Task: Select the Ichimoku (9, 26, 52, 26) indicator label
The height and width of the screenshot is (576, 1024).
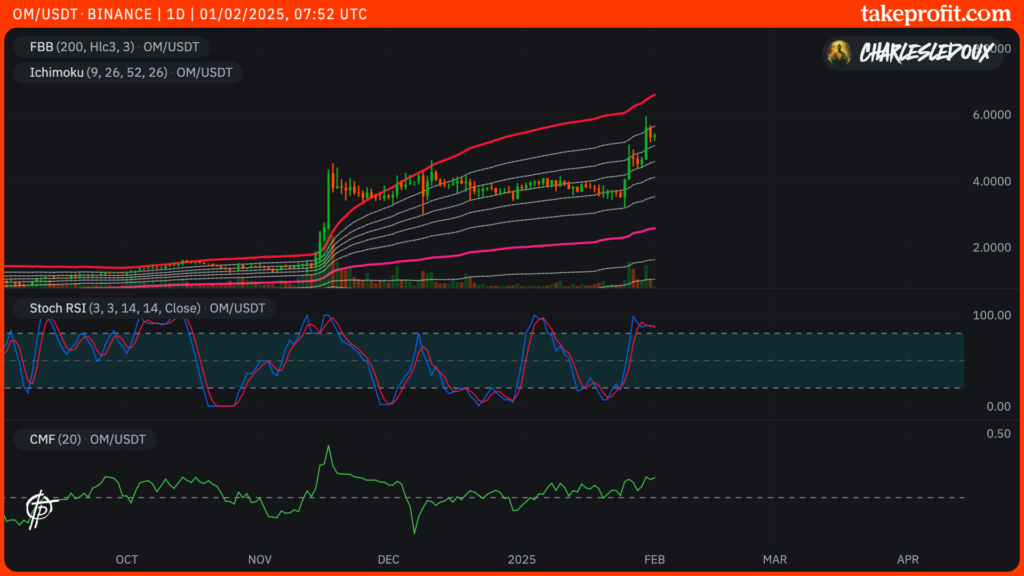Action: [x=126, y=72]
